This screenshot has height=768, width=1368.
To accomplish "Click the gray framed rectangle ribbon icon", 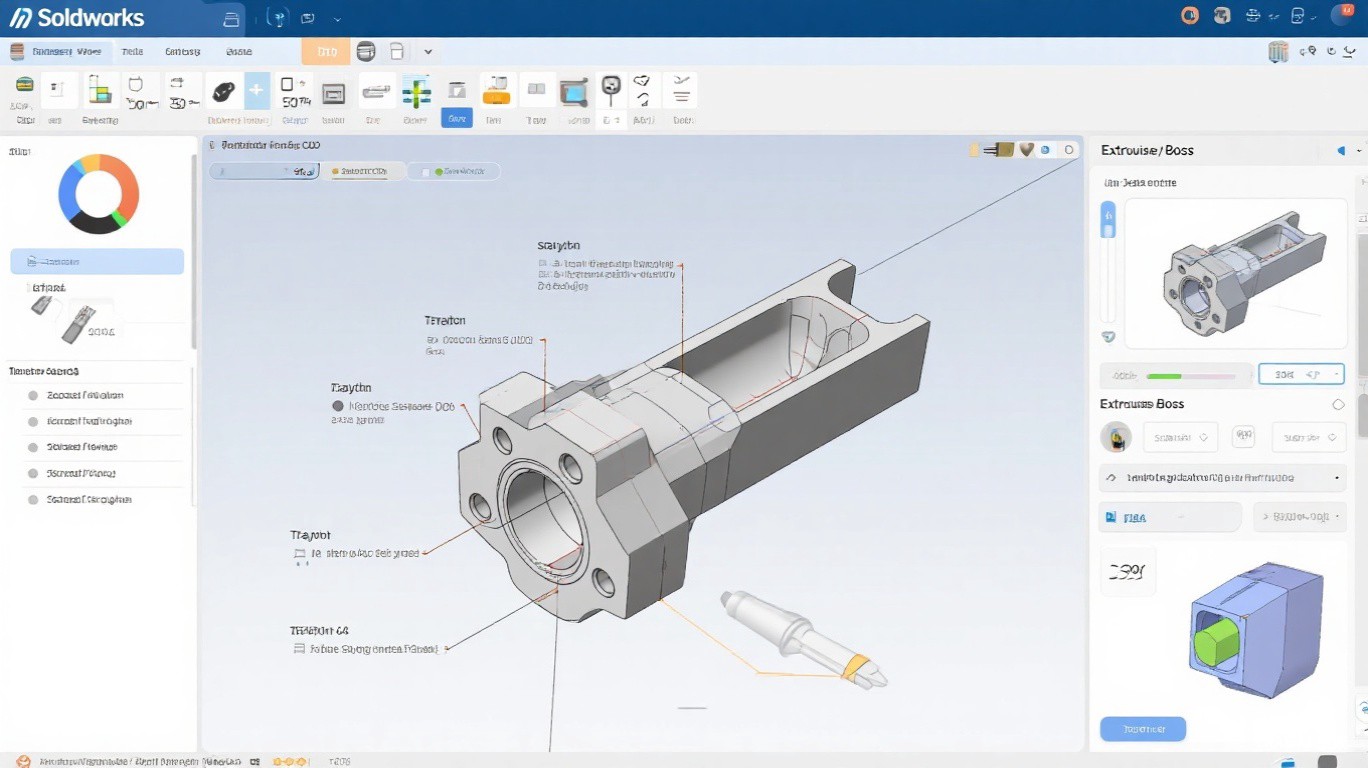I will click(x=333, y=93).
